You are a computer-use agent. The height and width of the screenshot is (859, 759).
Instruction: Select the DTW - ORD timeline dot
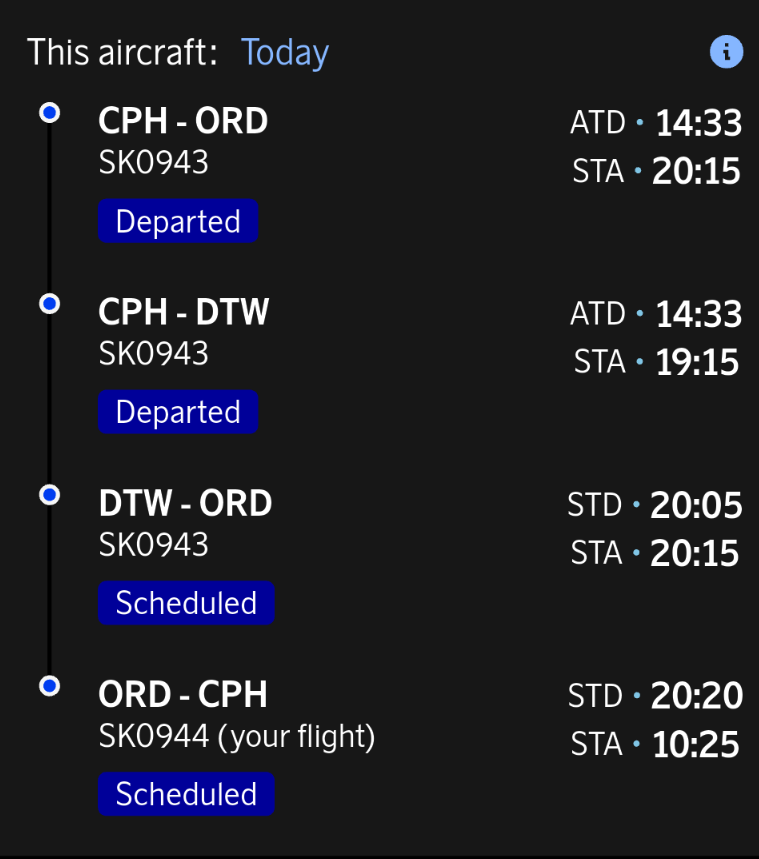point(49,495)
